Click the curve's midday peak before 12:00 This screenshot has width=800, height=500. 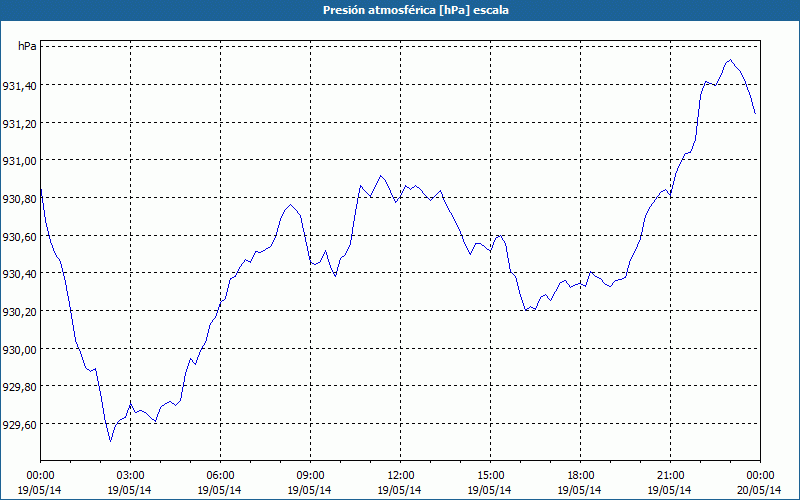(380, 176)
